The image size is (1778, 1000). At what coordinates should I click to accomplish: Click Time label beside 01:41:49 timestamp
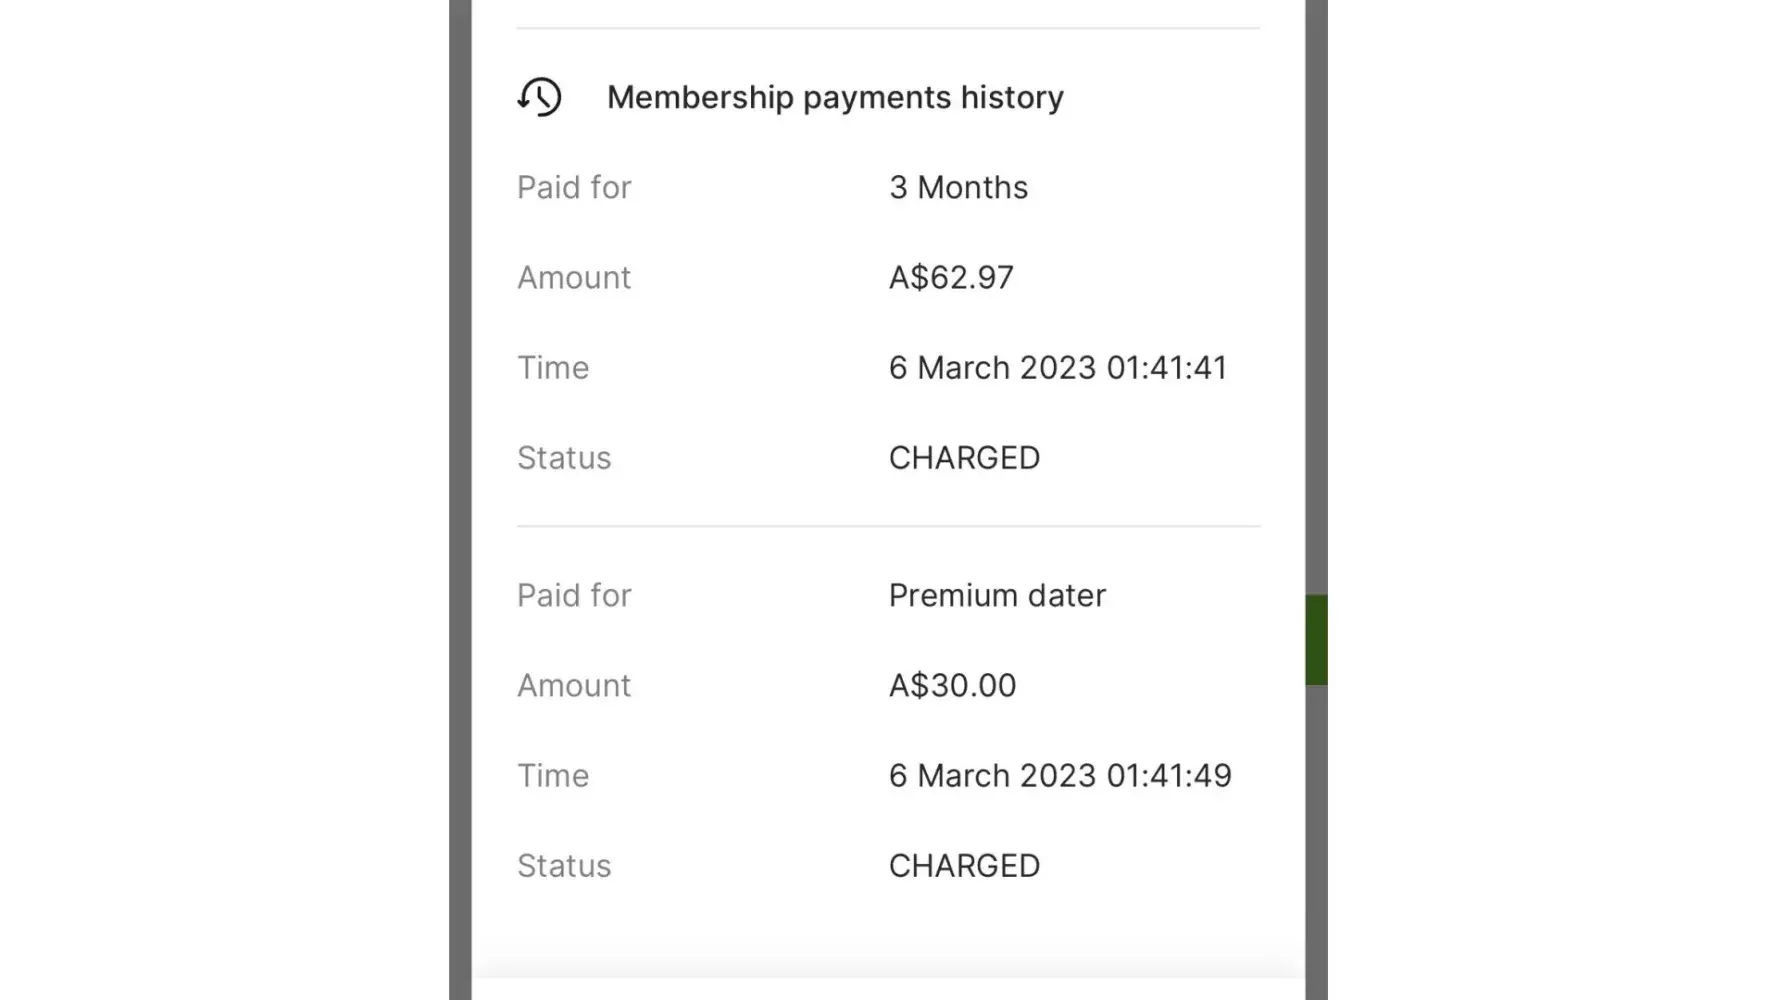553,775
